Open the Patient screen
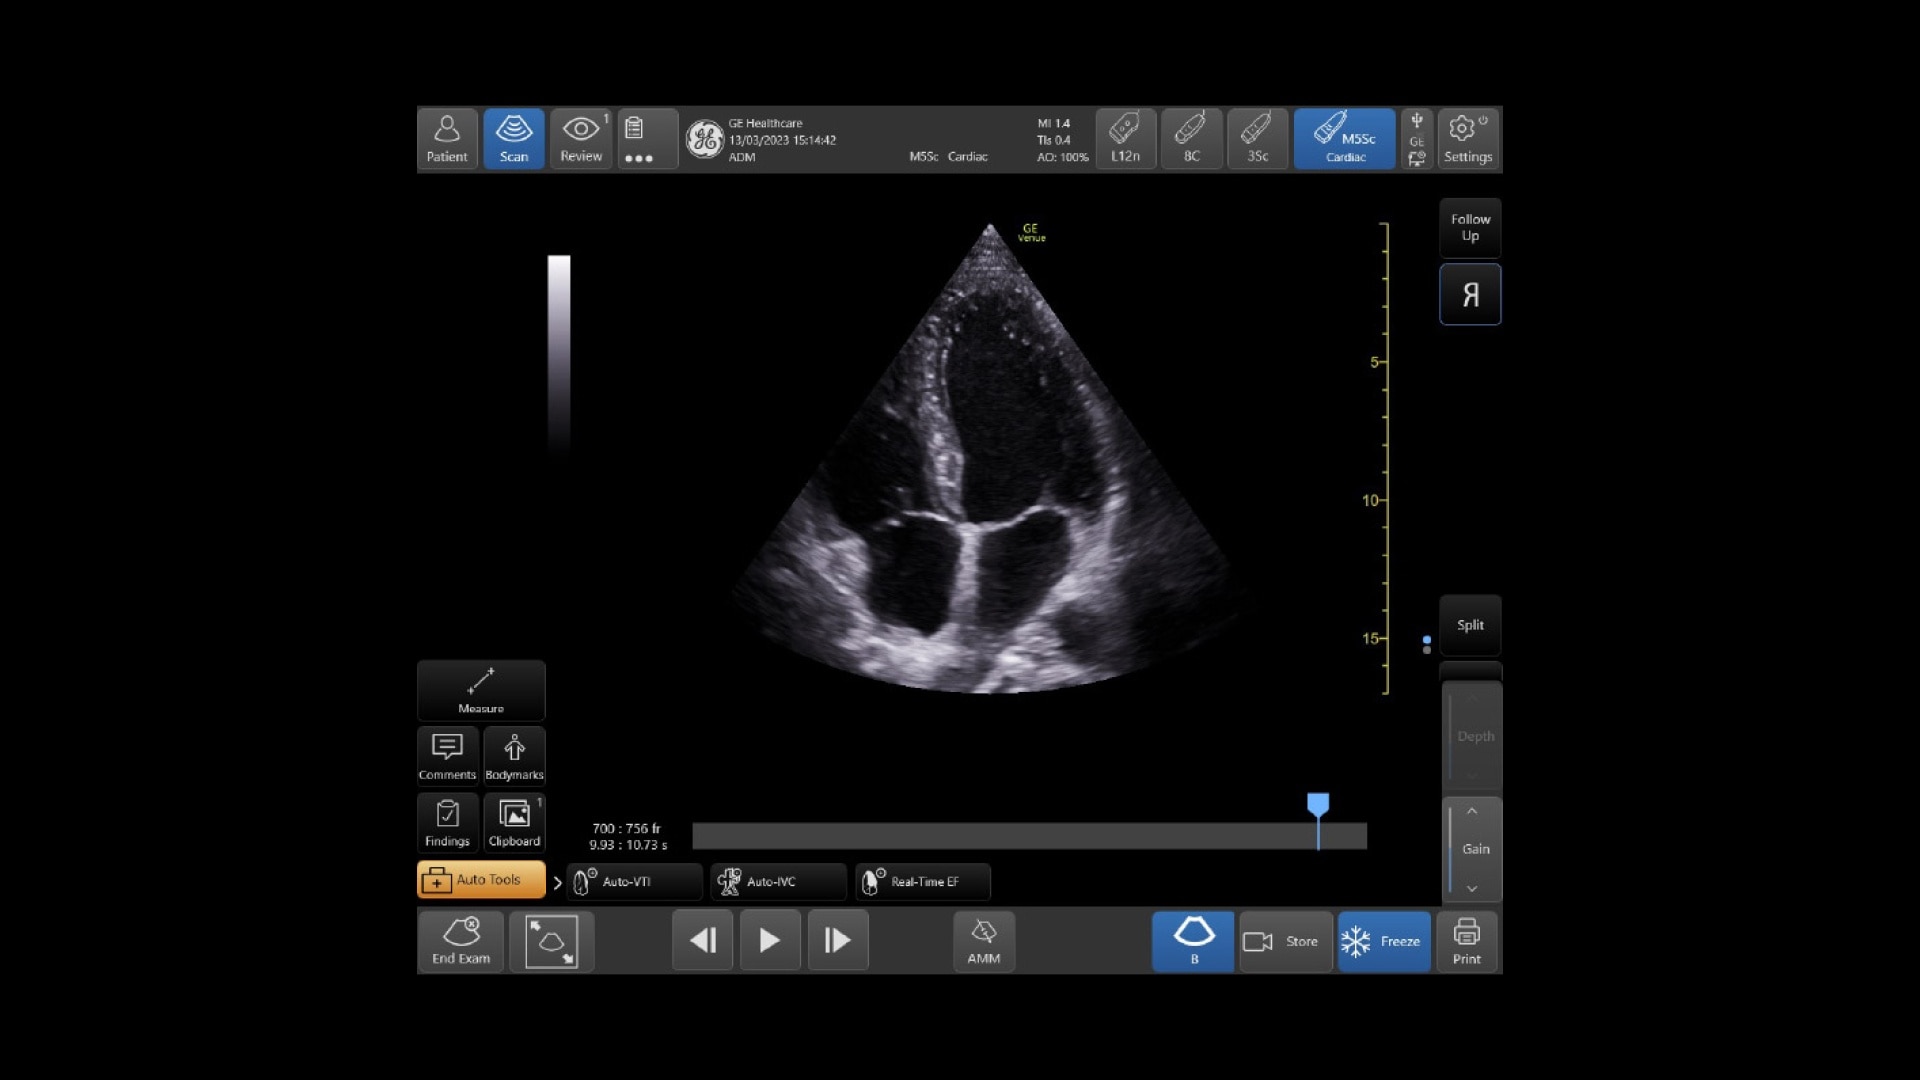This screenshot has width=1920, height=1080. tap(447, 139)
